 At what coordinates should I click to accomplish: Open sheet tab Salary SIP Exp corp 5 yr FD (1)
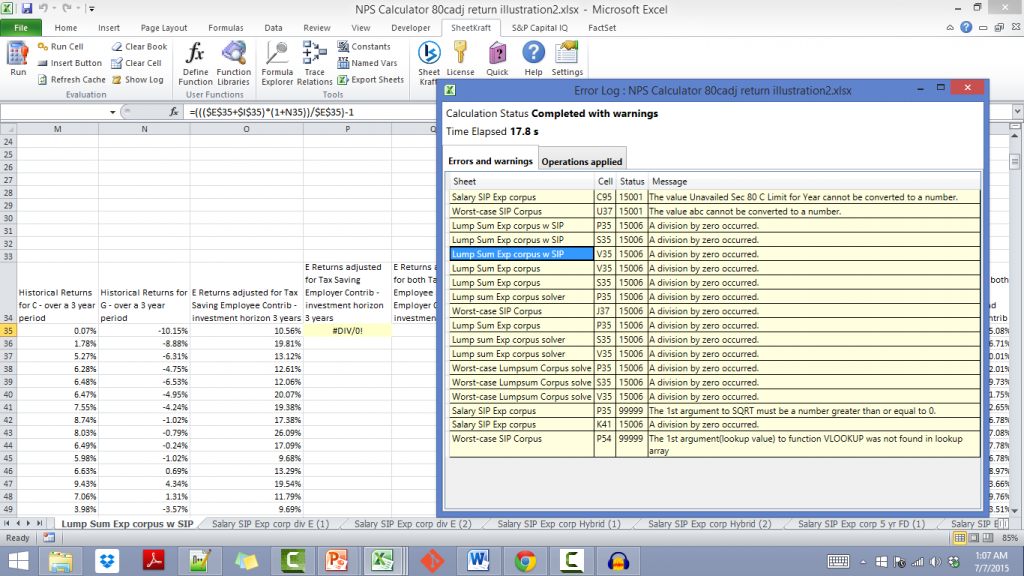click(861, 524)
